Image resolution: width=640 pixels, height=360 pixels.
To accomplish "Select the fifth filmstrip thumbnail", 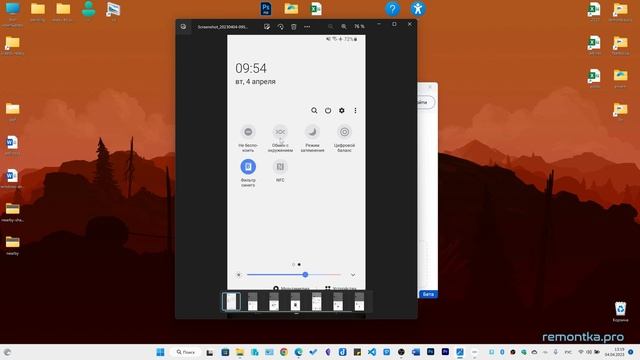I will pyautogui.click(x=317, y=302).
